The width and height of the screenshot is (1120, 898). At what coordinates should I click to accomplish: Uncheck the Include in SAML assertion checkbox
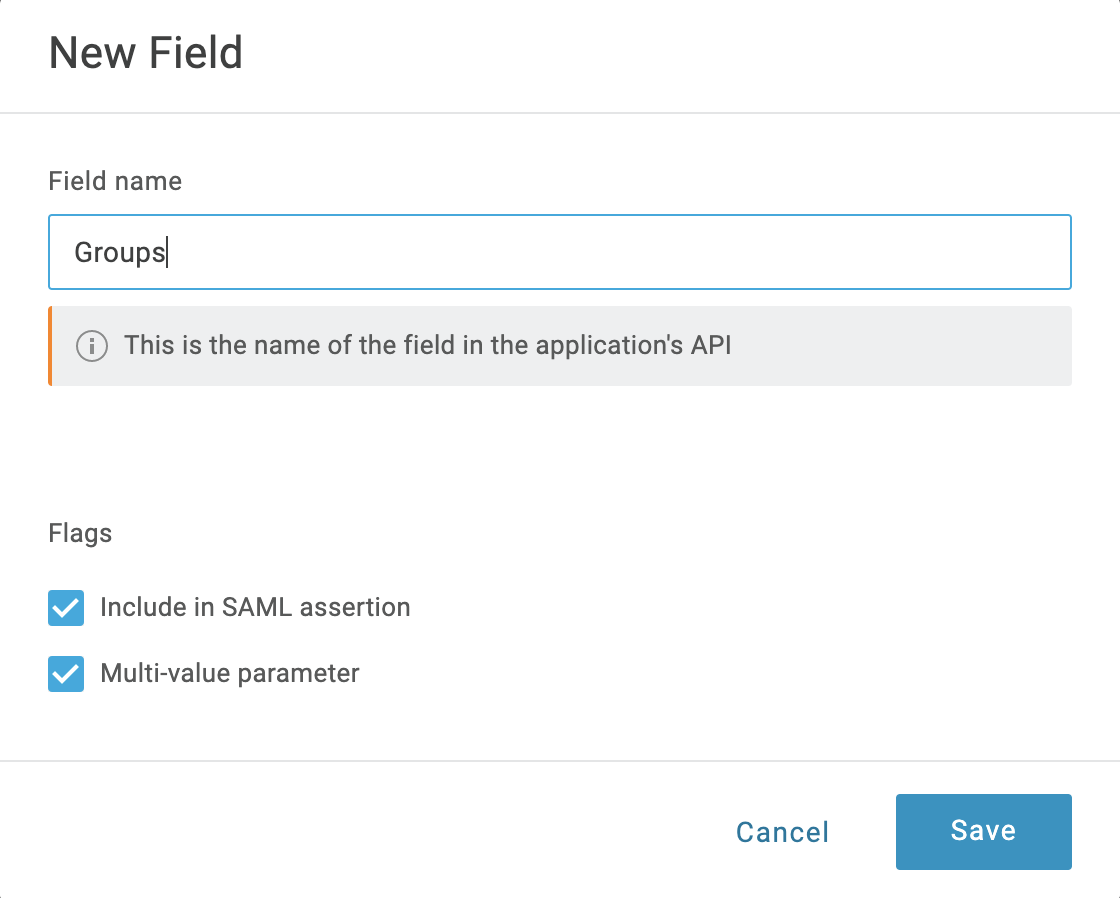coord(66,608)
